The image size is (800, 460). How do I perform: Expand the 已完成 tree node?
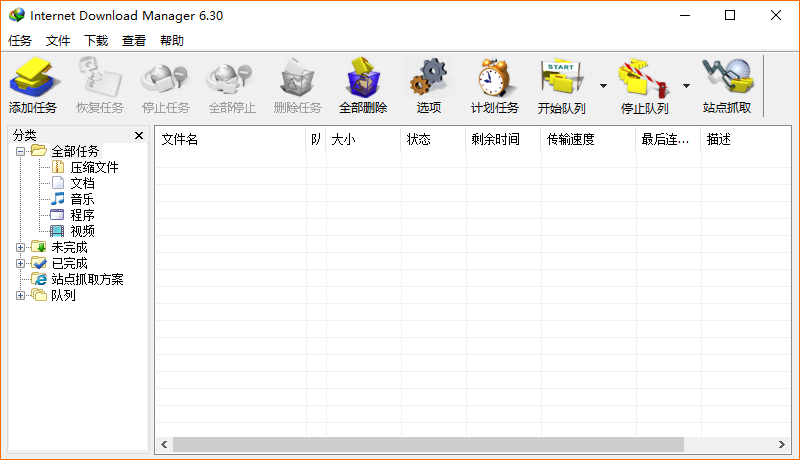pyautogui.click(x=20, y=263)
